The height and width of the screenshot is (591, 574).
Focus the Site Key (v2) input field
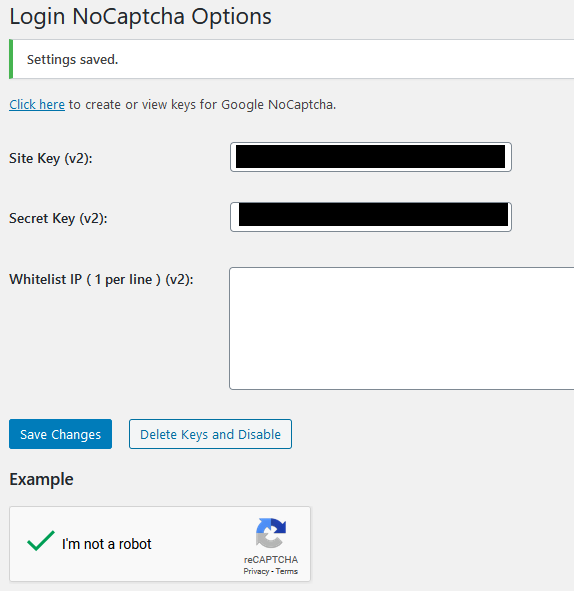coord(371,157)
